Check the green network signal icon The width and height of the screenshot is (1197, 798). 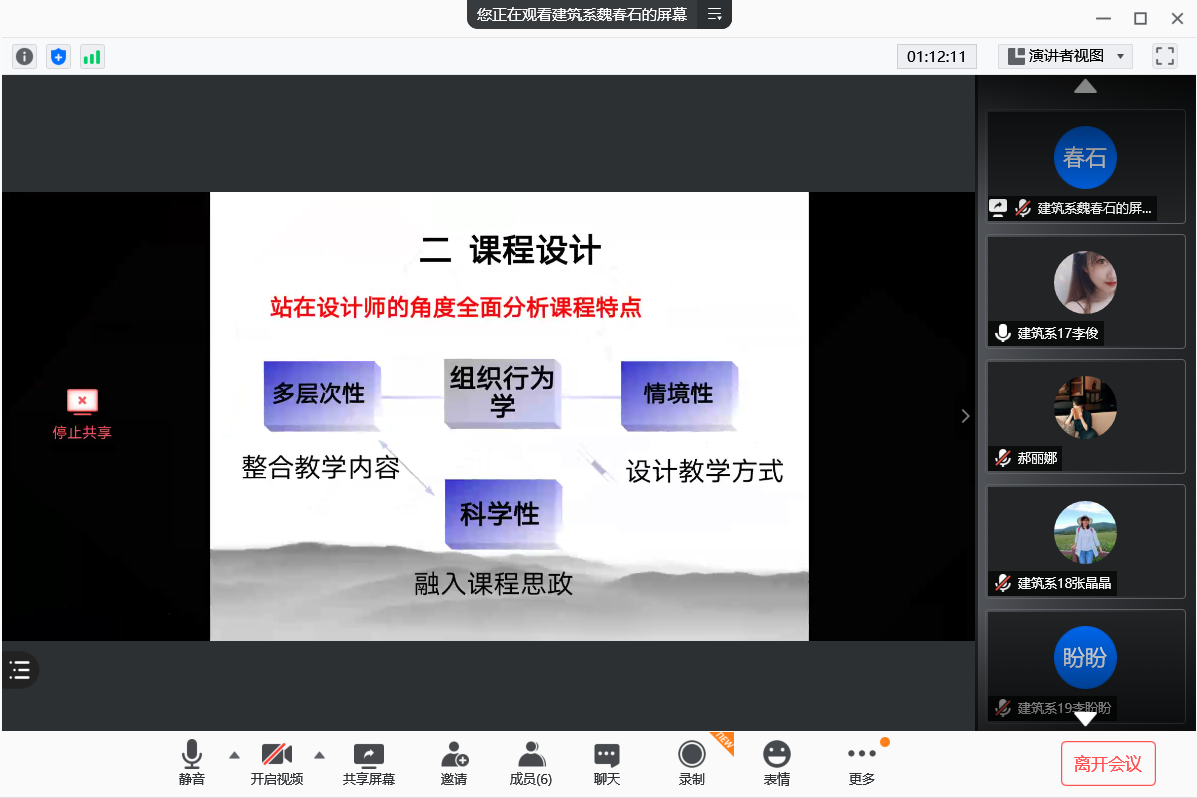coord(92,57)
